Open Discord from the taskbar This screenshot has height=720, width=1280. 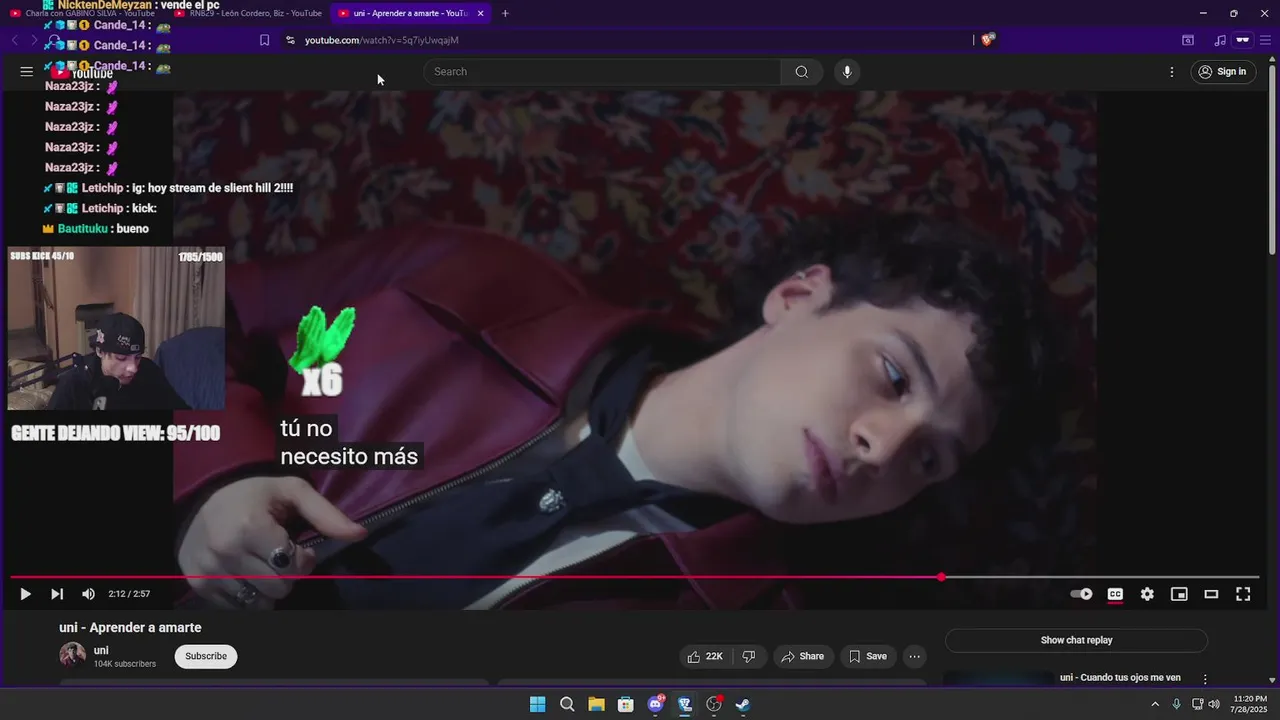pos(656,704)
